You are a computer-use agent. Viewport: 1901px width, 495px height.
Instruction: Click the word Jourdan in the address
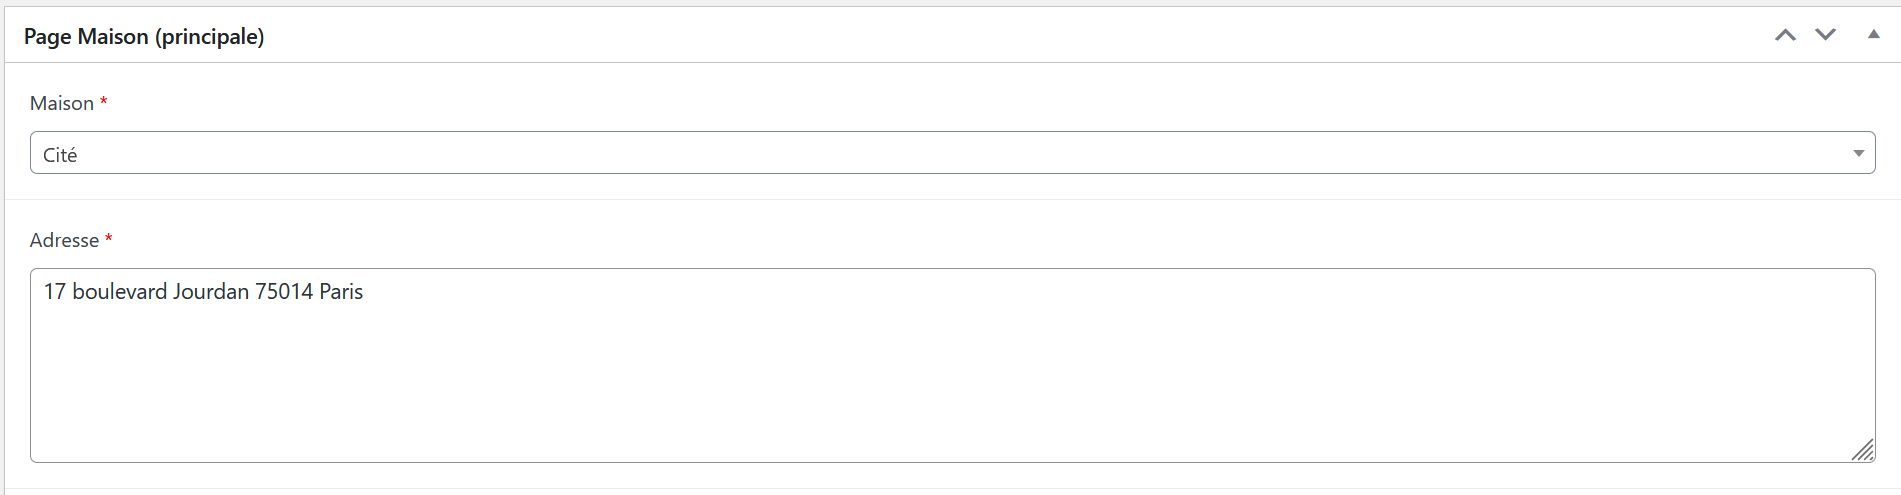[x=211, y=292]
